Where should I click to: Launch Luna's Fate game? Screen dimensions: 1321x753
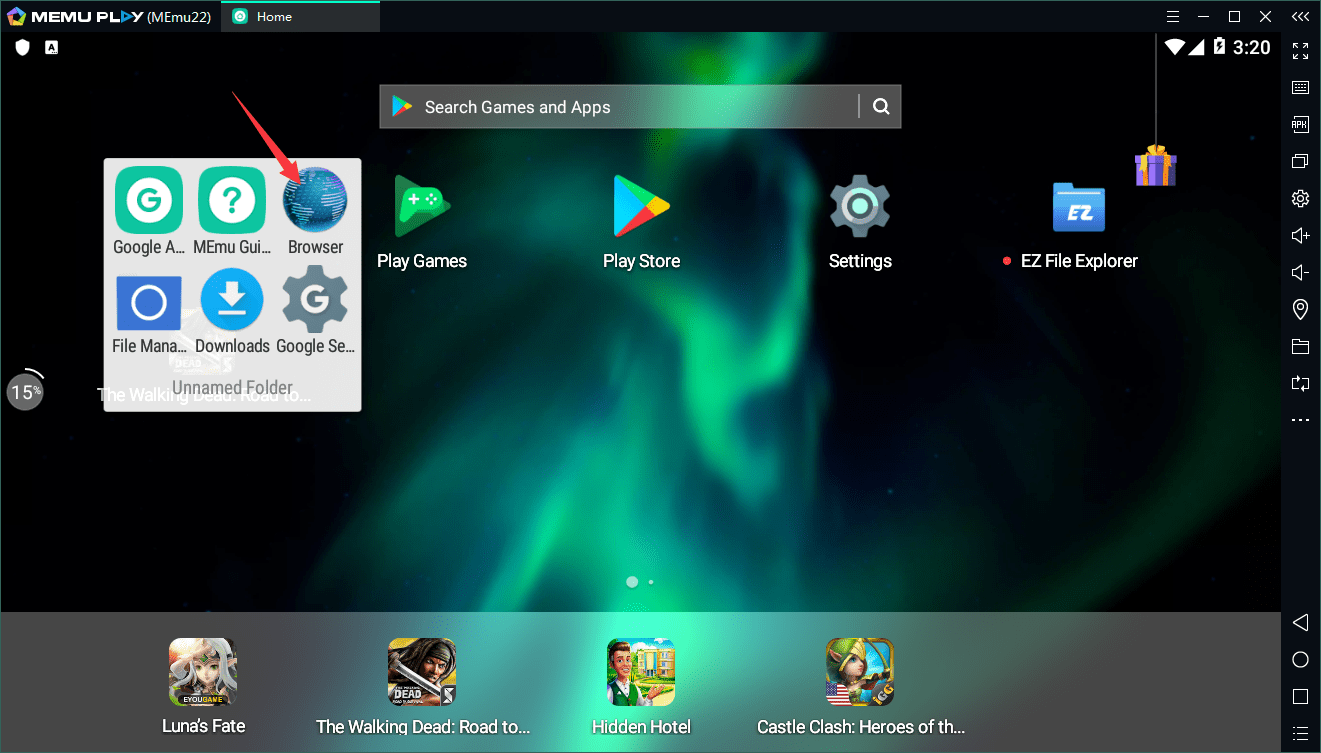[203, 672]
